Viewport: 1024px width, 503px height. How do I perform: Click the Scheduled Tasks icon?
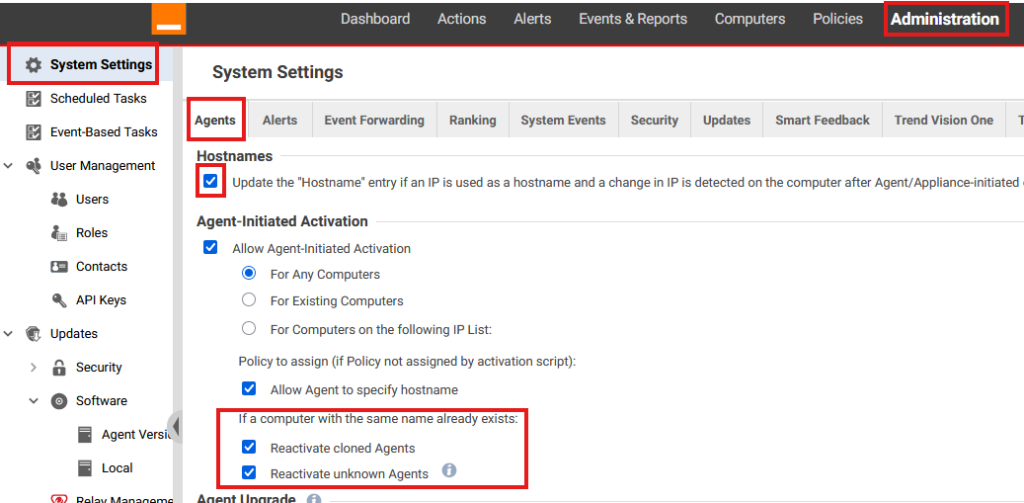[34, 99]
